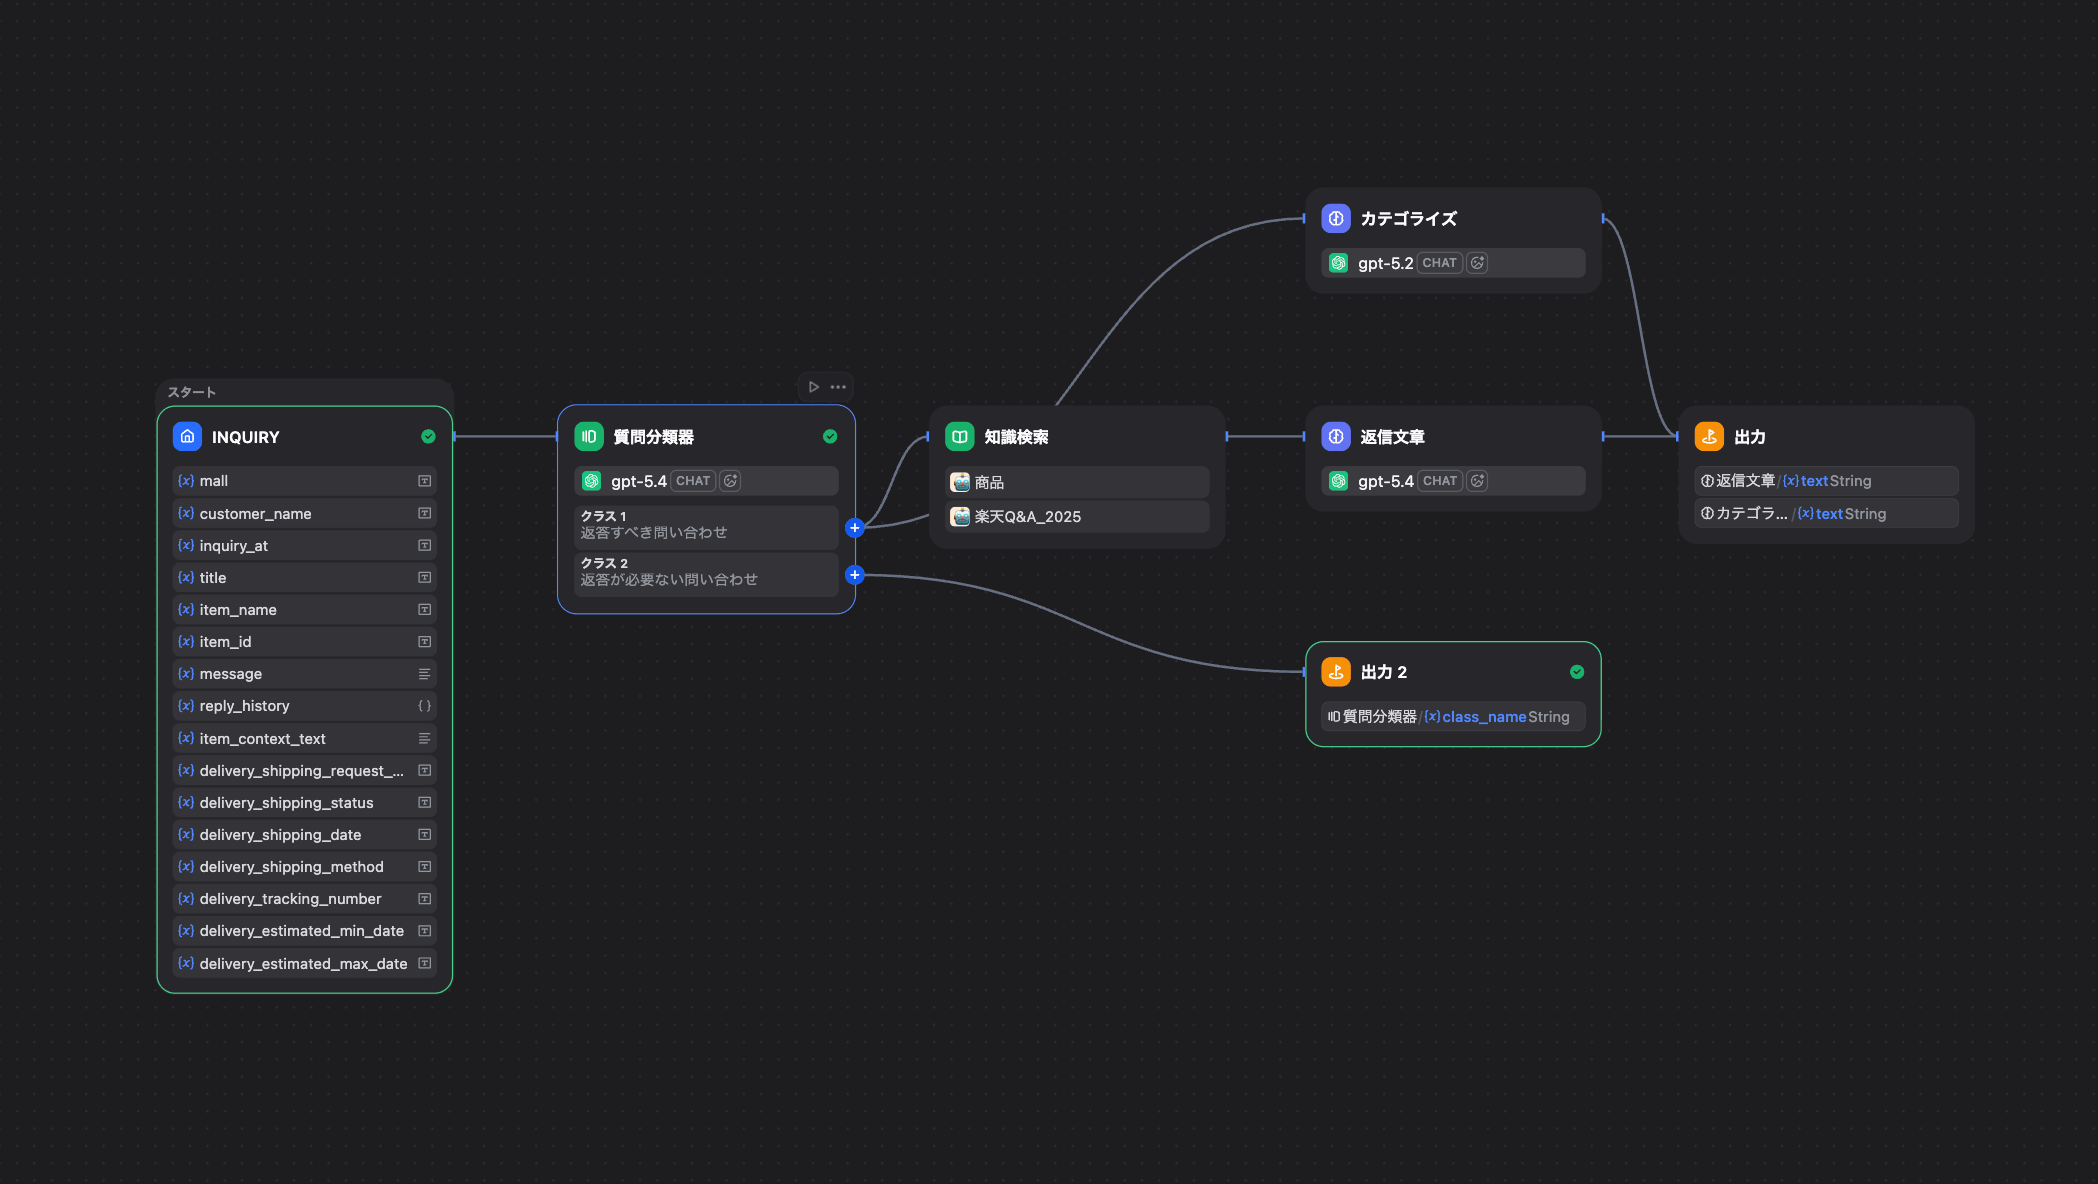The image size is (2098, 1184).
Task: Click the green checkmark on INQUIRY node
Action: pos(428,437)
